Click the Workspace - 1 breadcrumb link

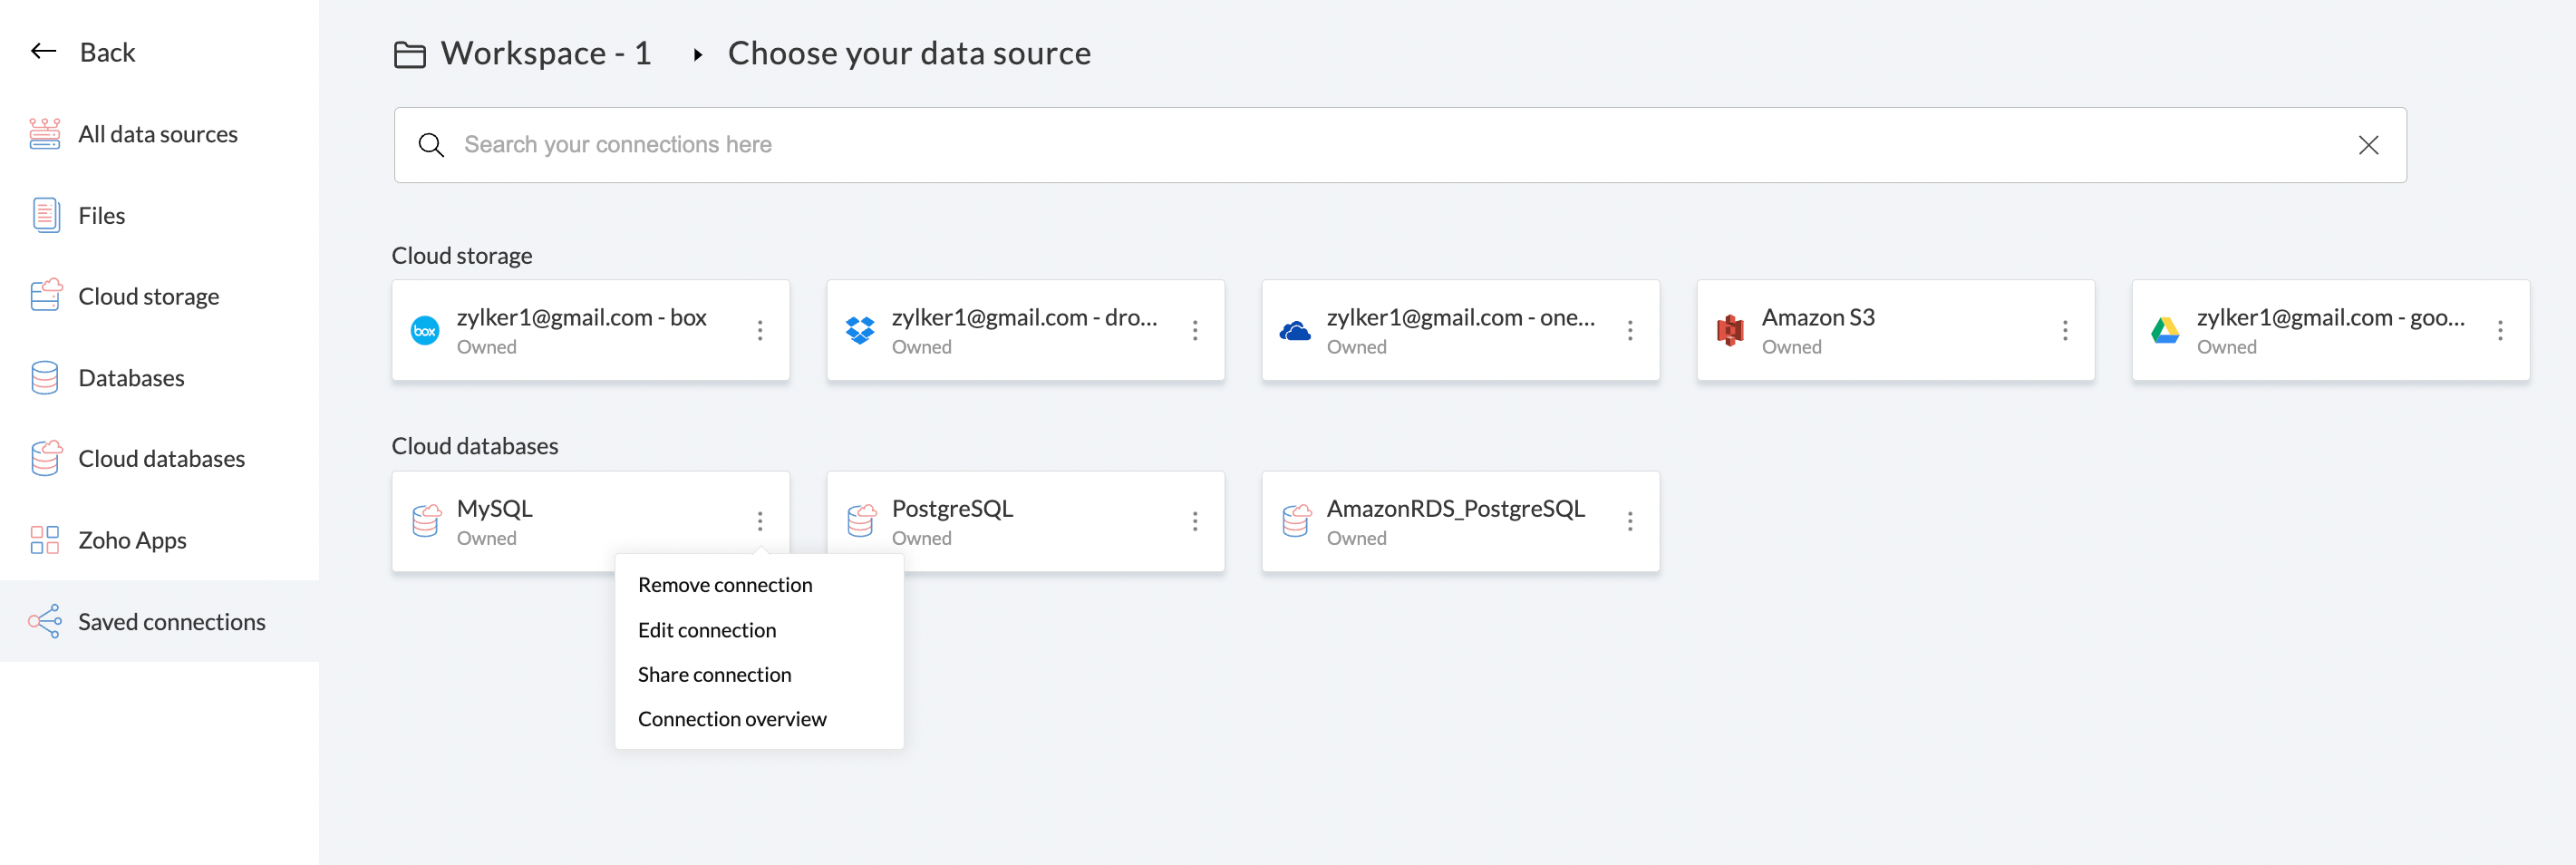click(546, 53)
